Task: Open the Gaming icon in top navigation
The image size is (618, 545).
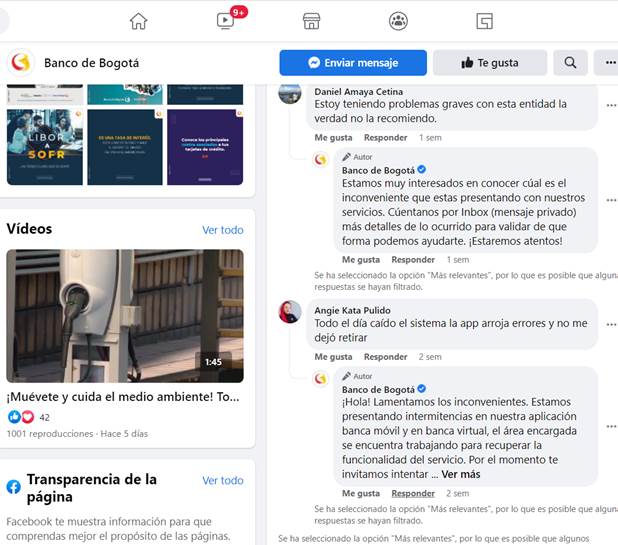Action: tap(484, 21)
